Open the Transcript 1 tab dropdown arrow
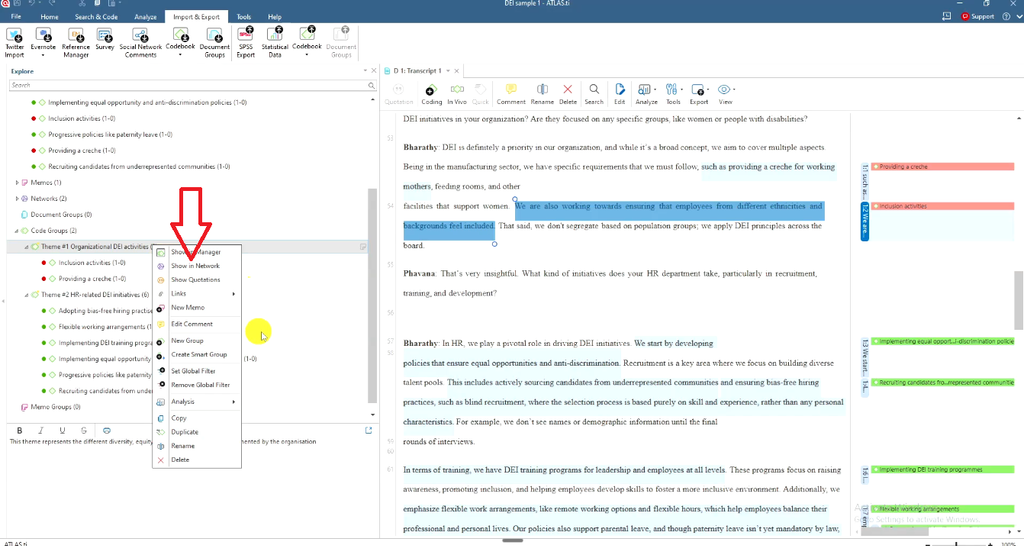This screenshot has width=1024, height=546. coord(448,71)
